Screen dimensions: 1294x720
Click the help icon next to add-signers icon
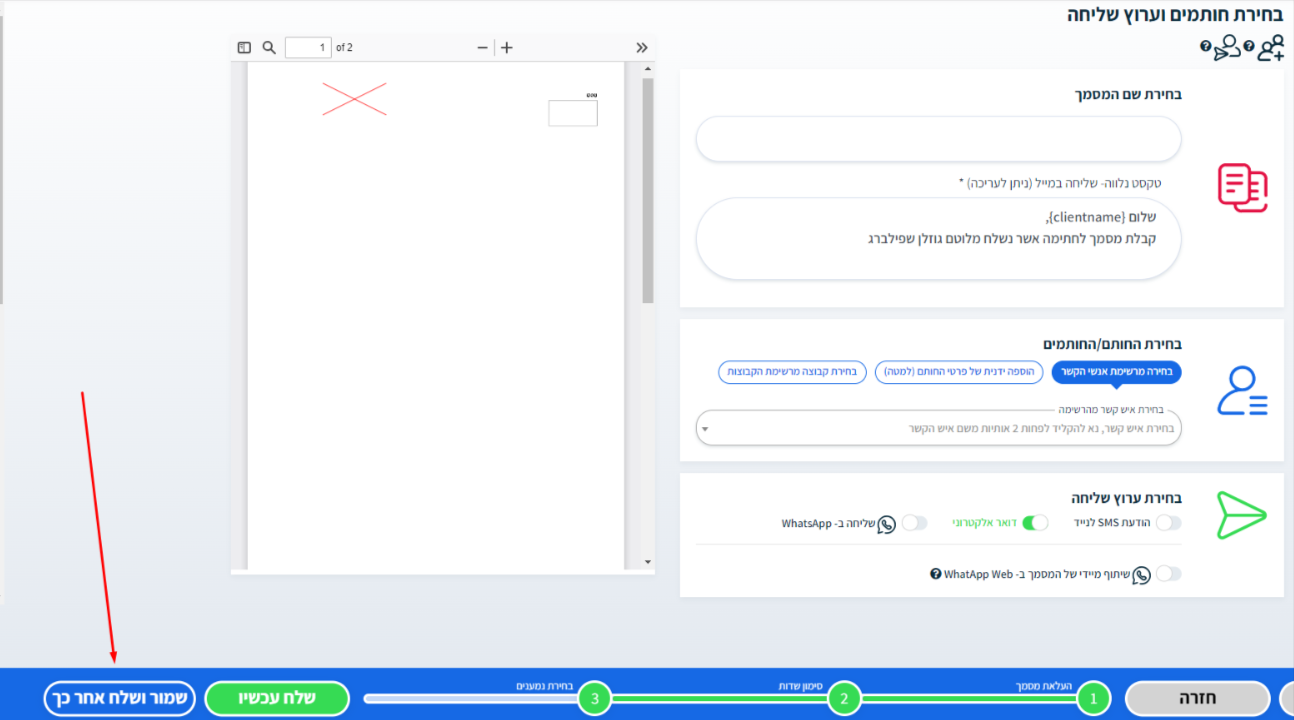(1248, 47)
